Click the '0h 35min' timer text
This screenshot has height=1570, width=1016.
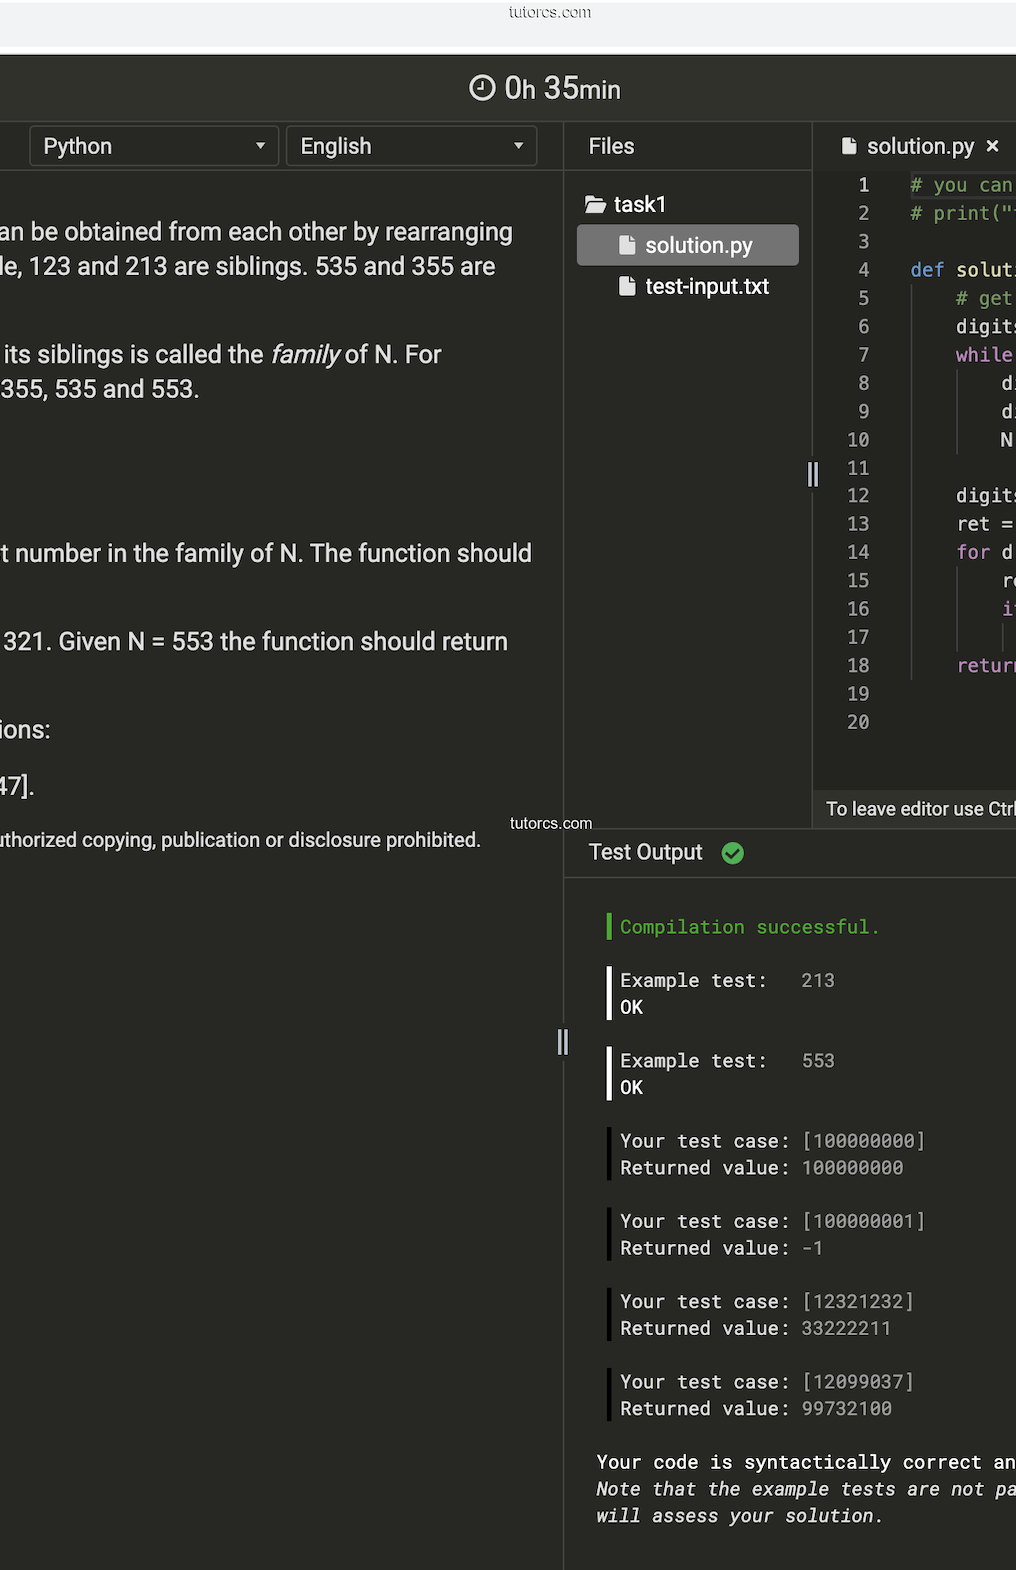[x=562, y=89]
